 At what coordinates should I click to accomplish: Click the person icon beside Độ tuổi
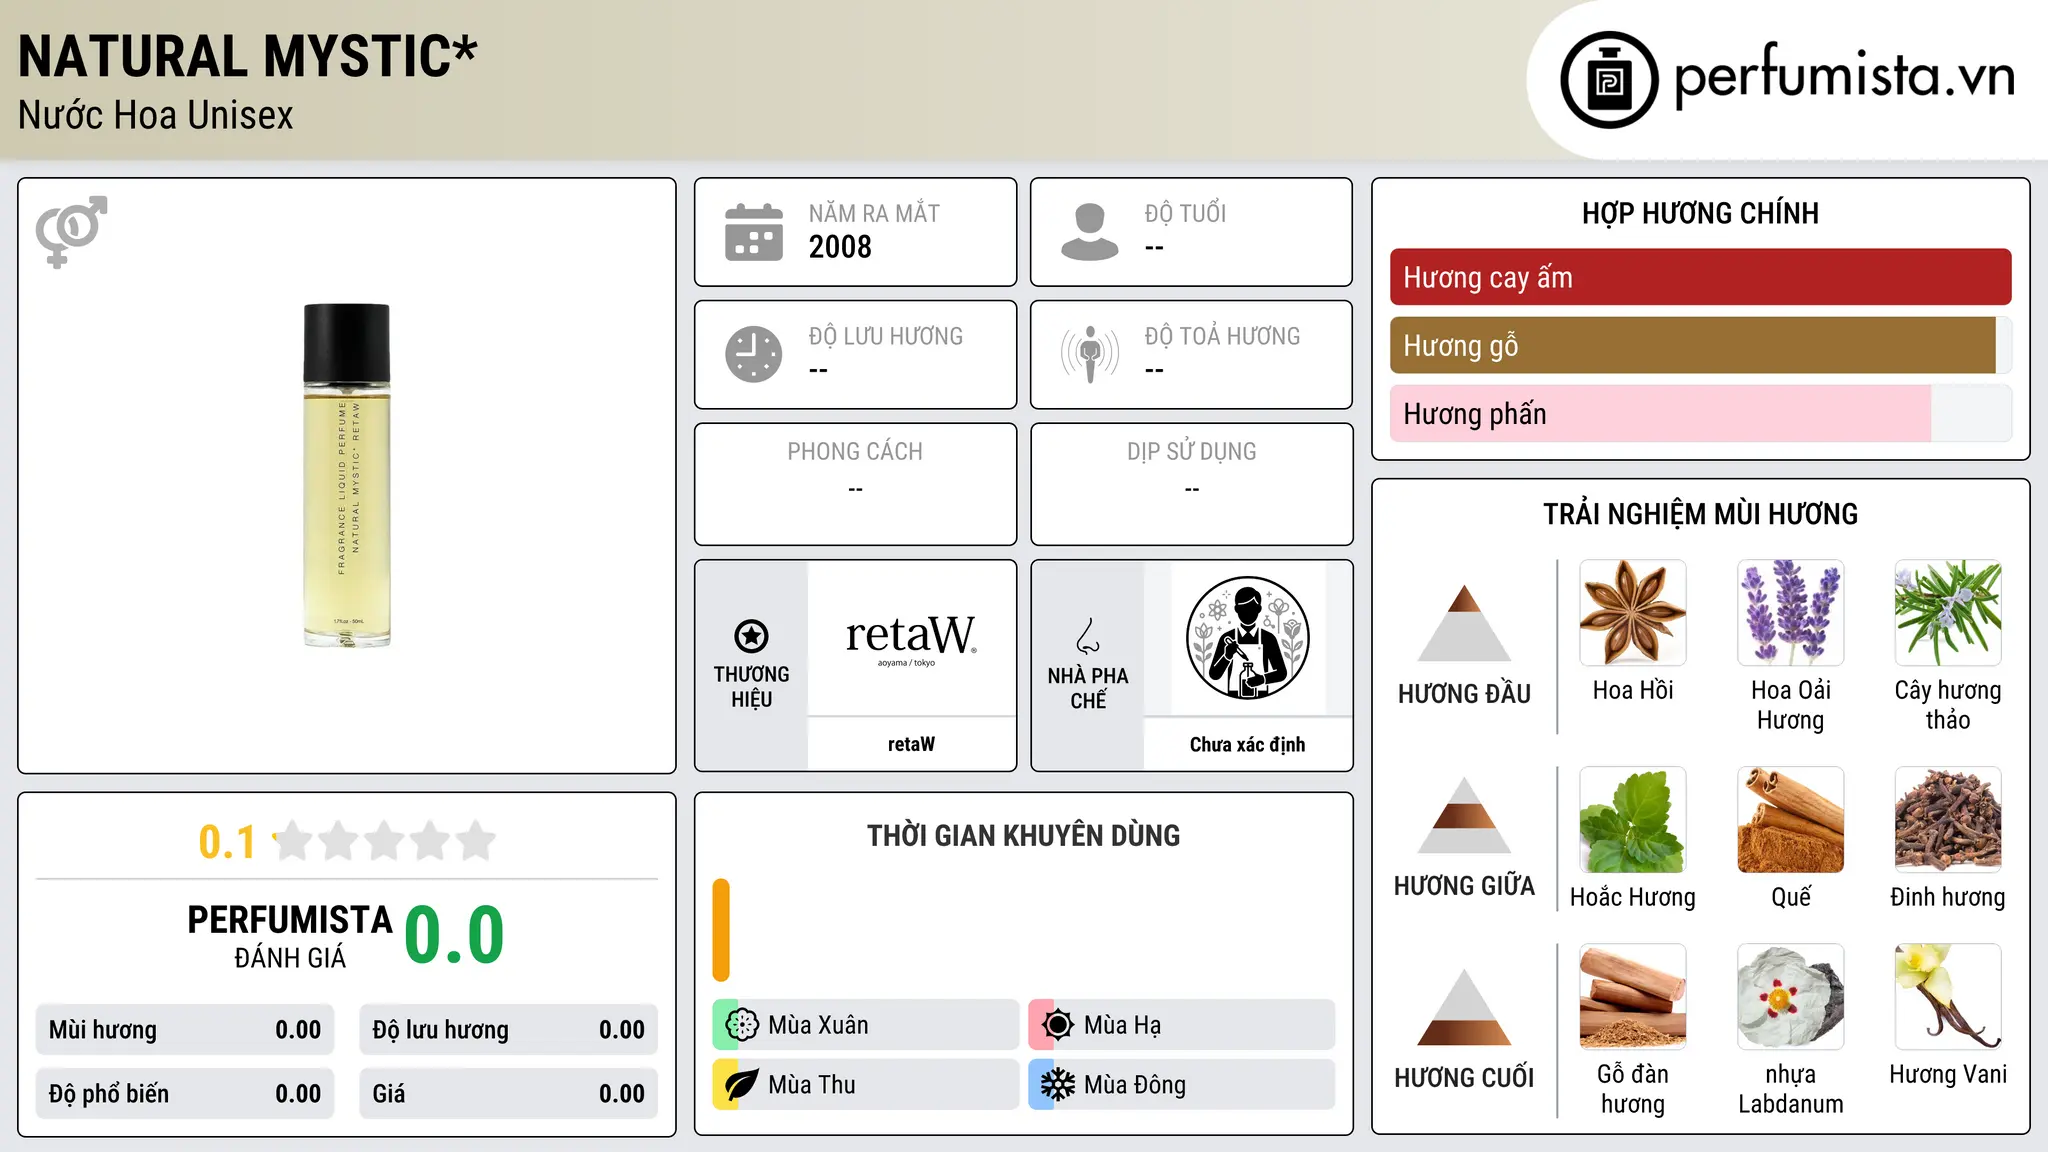click(x=1090, y=232)
